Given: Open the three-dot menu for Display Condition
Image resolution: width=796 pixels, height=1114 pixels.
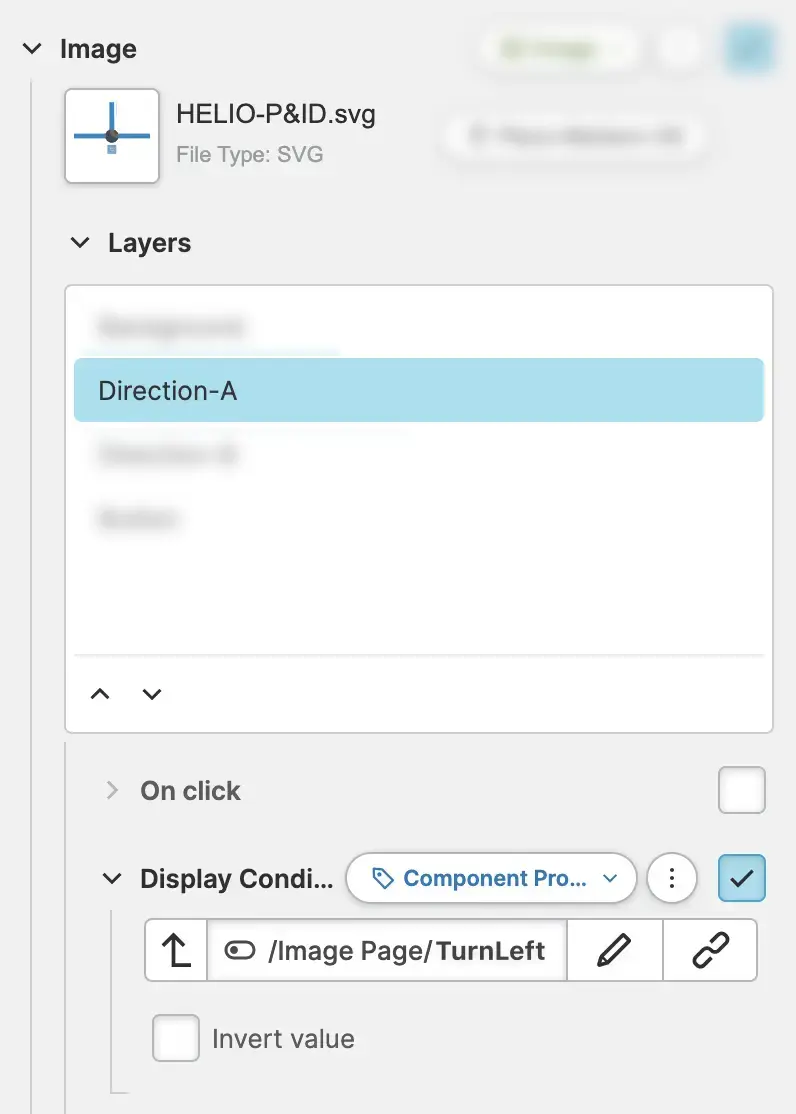Looking at the screenshot, I should (x=672, y=879).
